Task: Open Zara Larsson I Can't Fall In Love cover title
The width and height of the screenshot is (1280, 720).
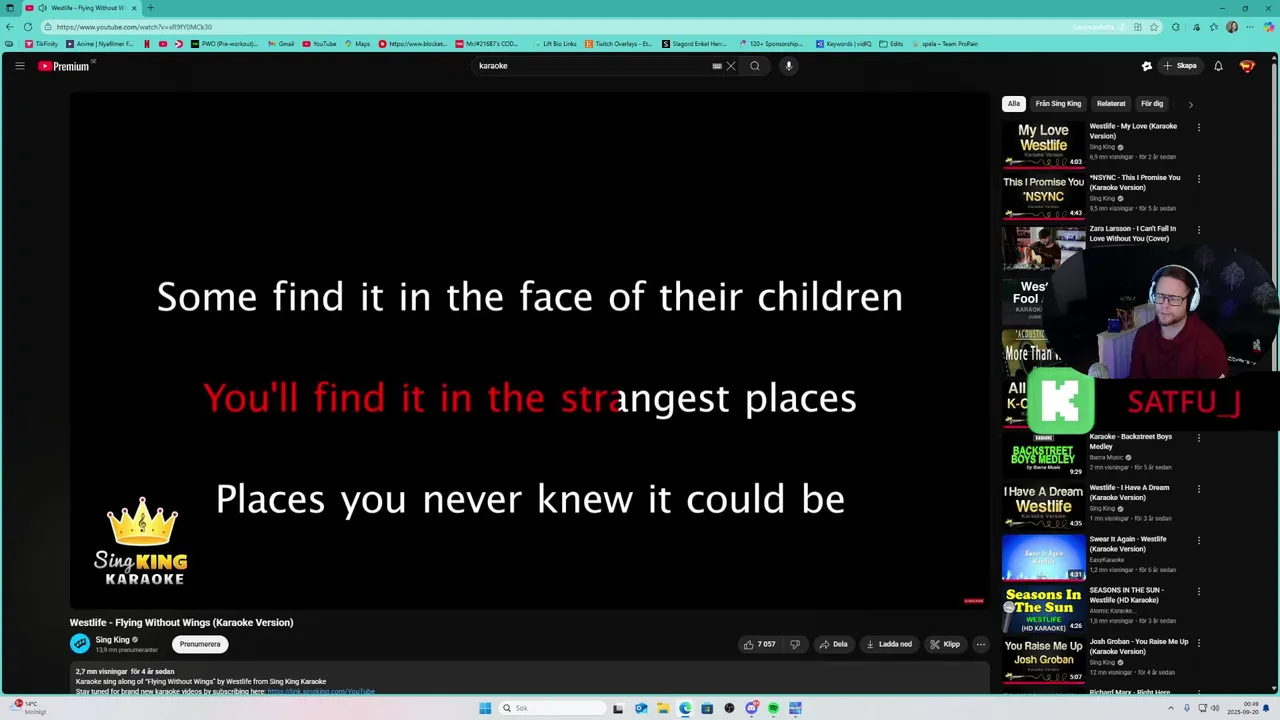Action: 1132,233
